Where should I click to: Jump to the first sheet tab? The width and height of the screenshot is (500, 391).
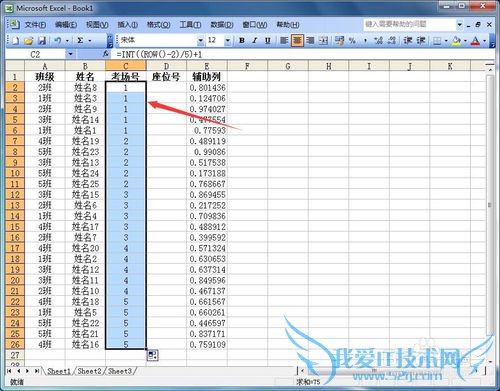[9, 371]
